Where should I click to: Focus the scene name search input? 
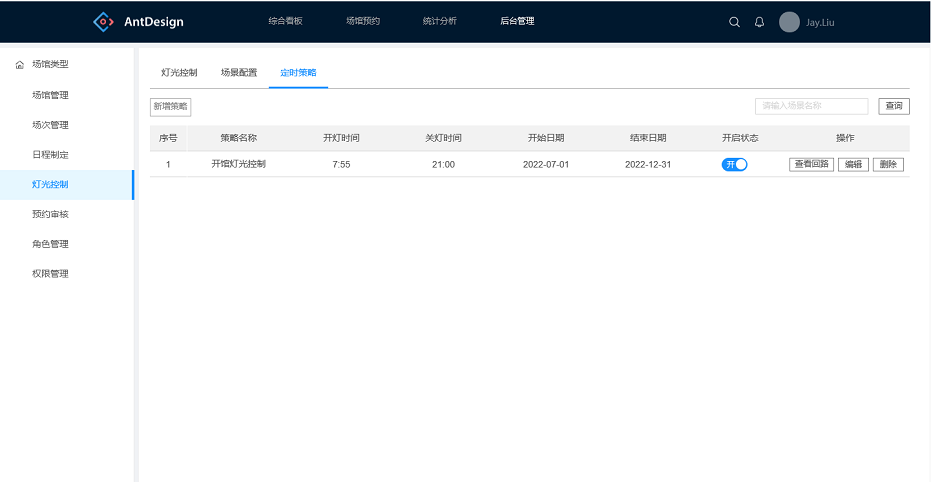click(x=811, y=106)
